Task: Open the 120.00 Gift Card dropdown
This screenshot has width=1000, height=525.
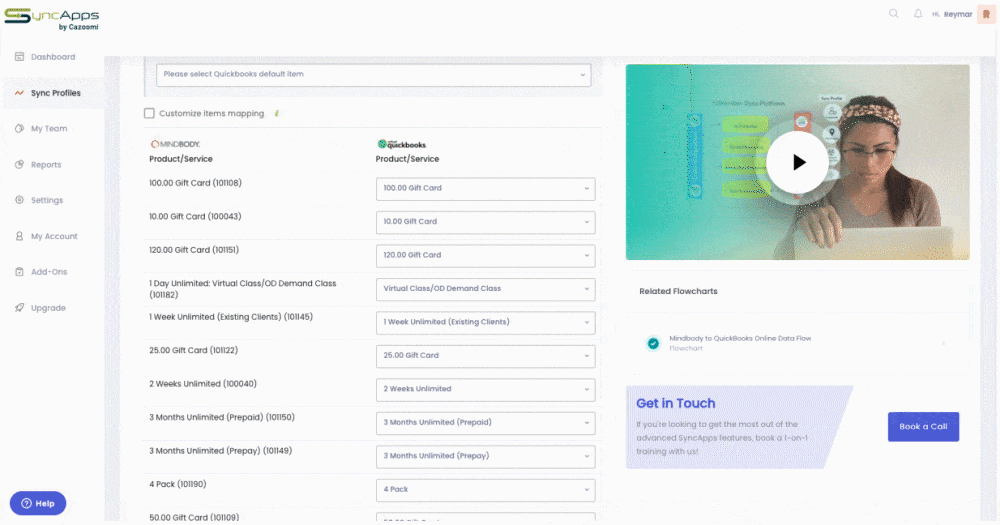Action: pos(485,255)
